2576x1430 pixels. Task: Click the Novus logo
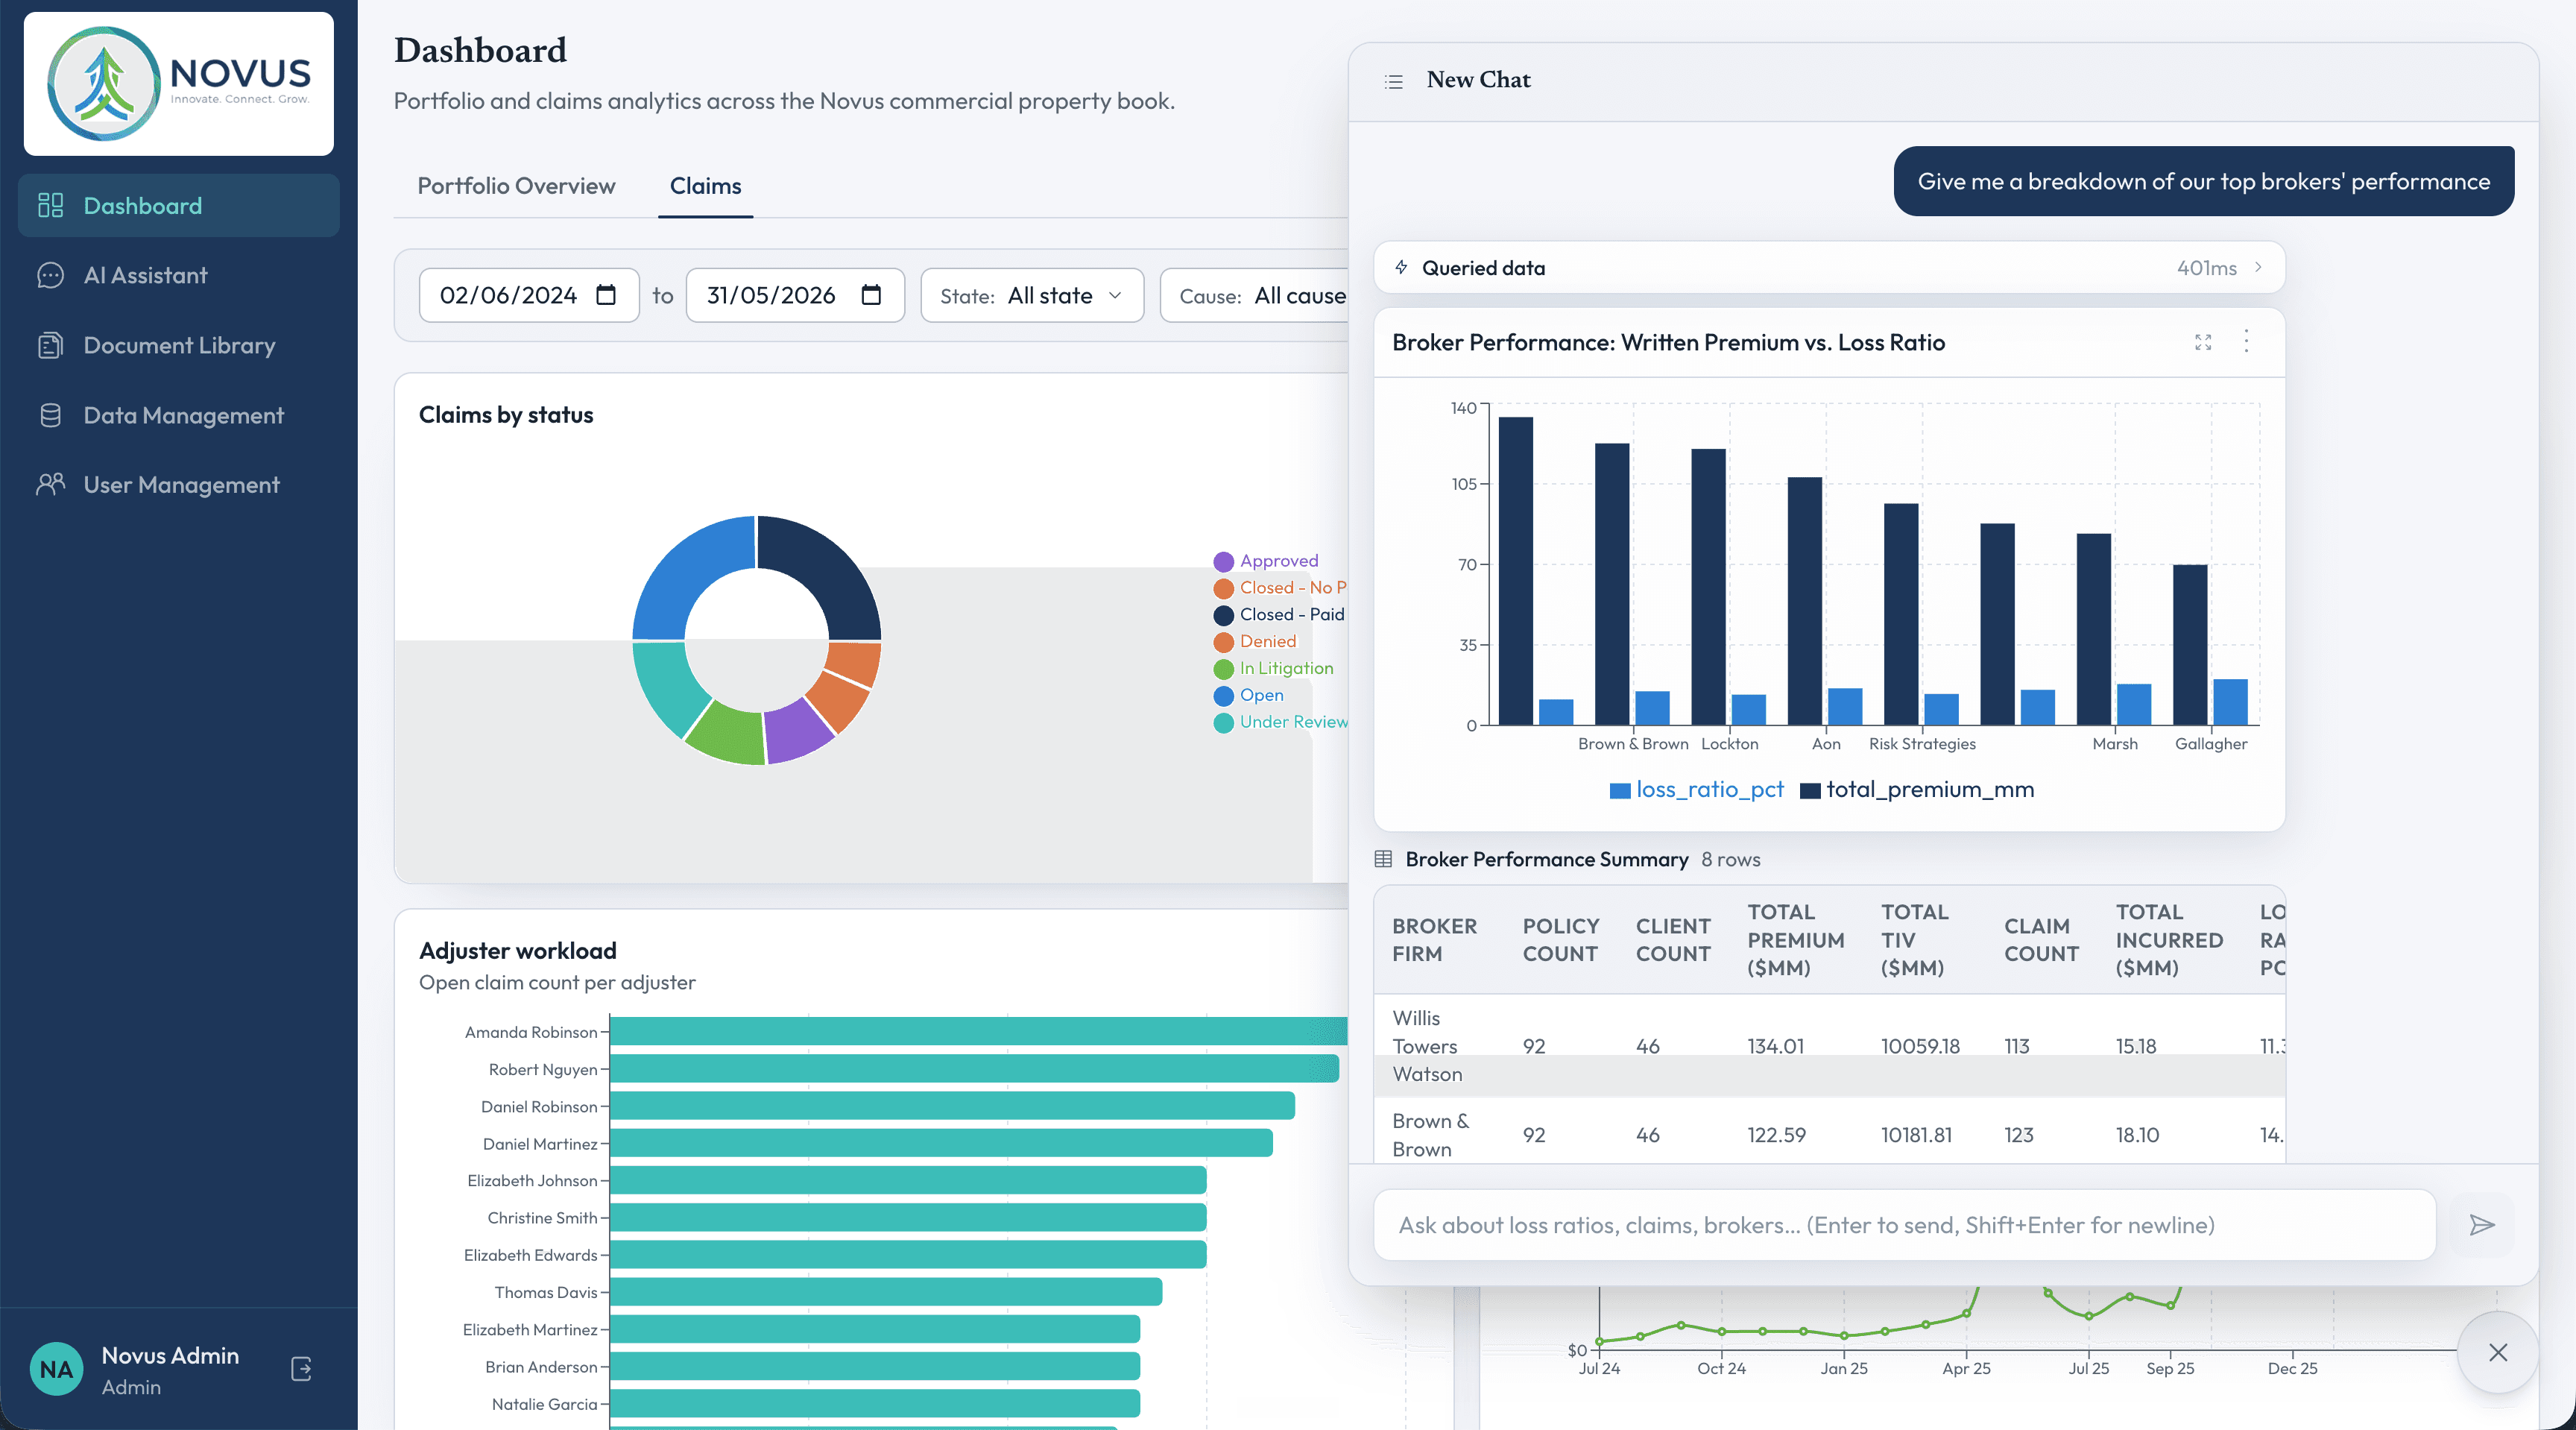[179, 84]
